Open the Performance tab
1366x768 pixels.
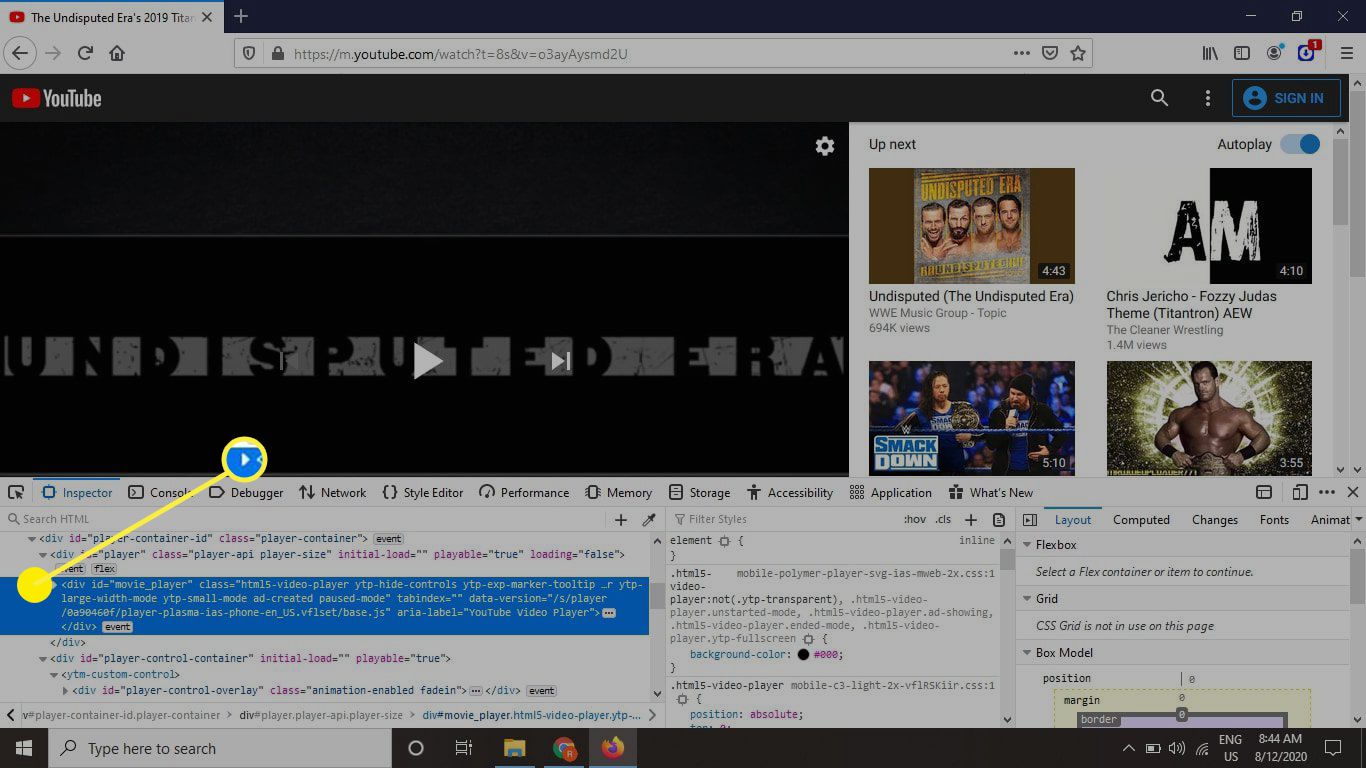[524, 492]
